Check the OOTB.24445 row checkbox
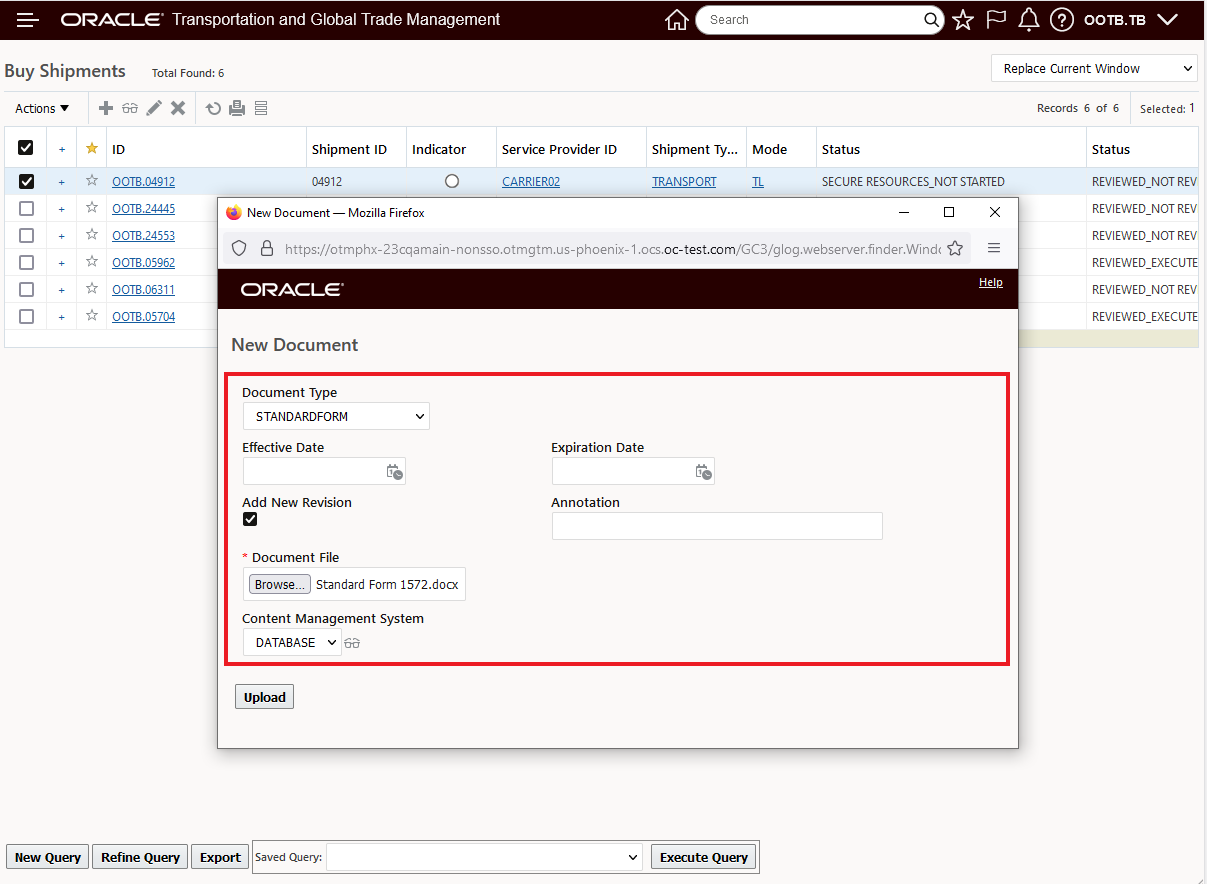The image size is (1207, 884). pos(26,208)
